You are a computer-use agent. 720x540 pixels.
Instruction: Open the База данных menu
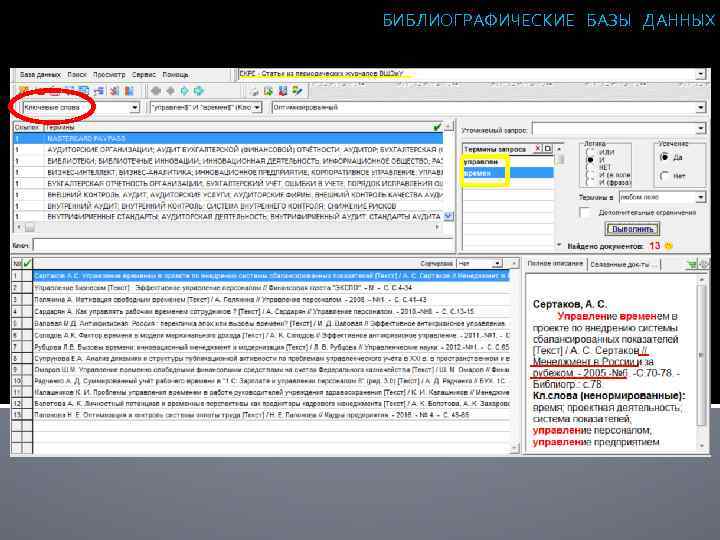(40, 74)
